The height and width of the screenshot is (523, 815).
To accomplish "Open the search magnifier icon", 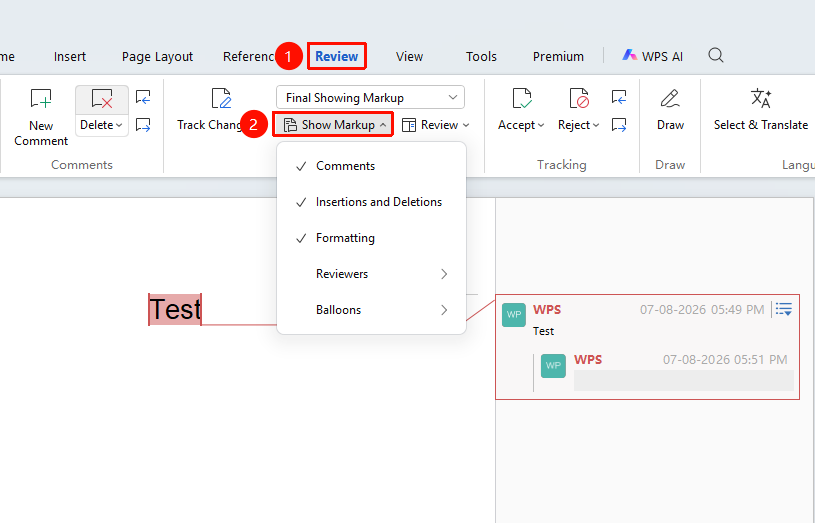I will coord(716,55).
